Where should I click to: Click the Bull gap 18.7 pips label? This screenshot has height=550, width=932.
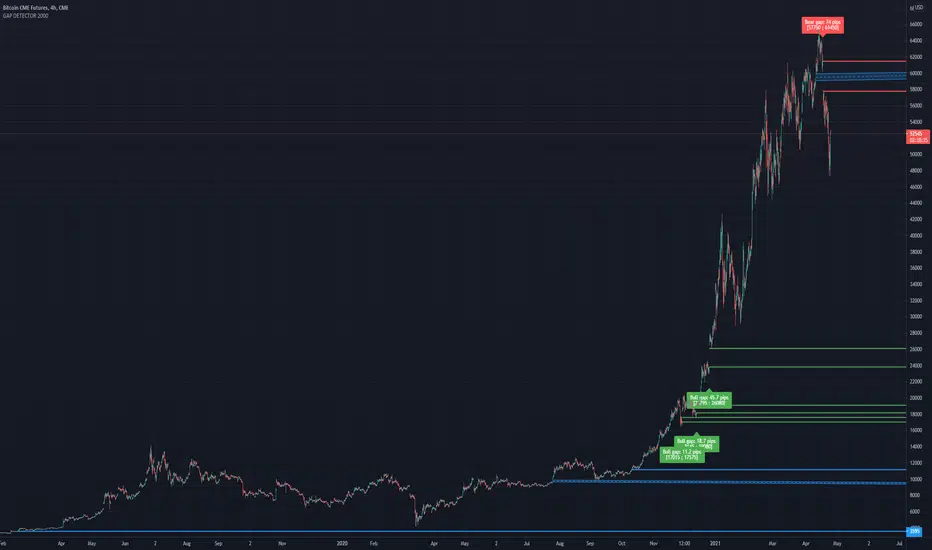coord(697,444)
